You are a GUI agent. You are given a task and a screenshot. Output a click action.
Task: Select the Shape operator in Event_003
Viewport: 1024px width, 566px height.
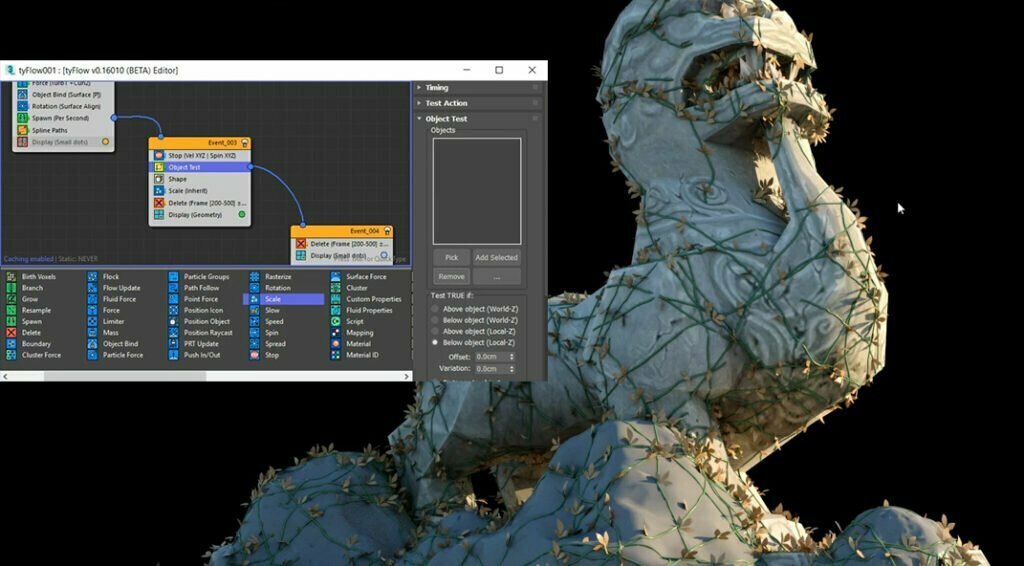pyautogui.click(x=178, y=179)
